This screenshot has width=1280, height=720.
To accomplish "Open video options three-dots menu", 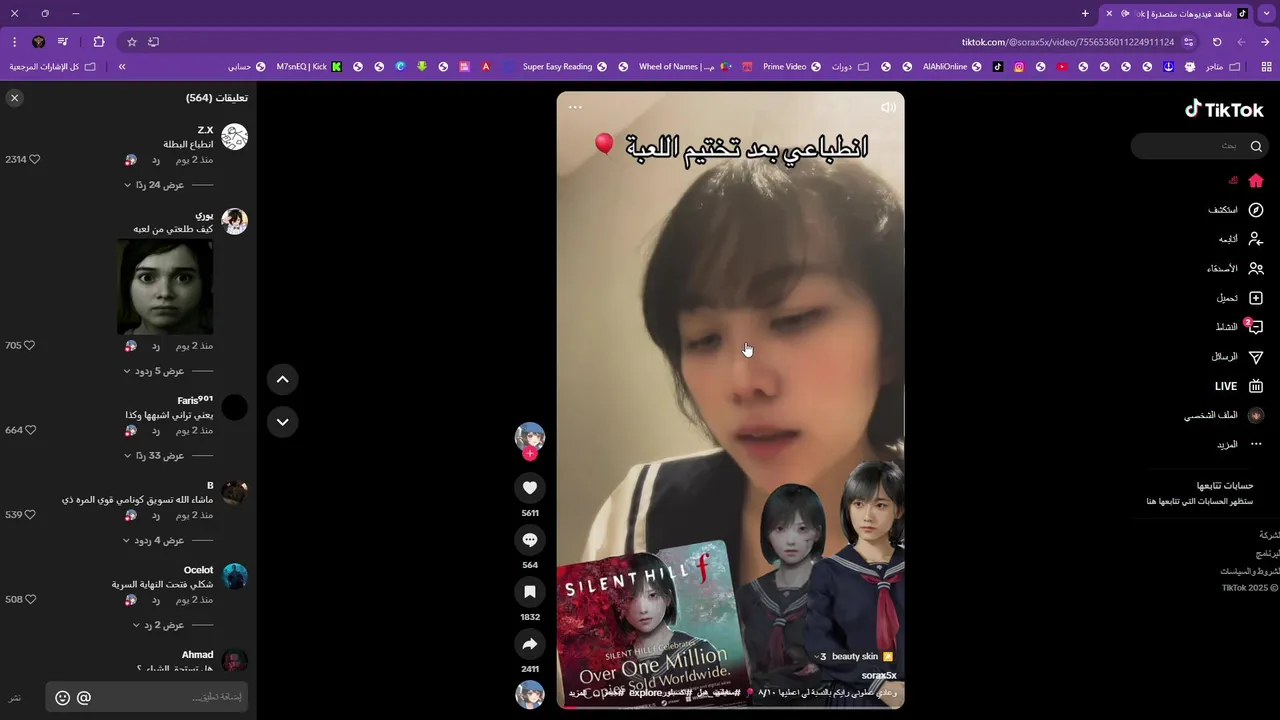I will coord(575,107).
